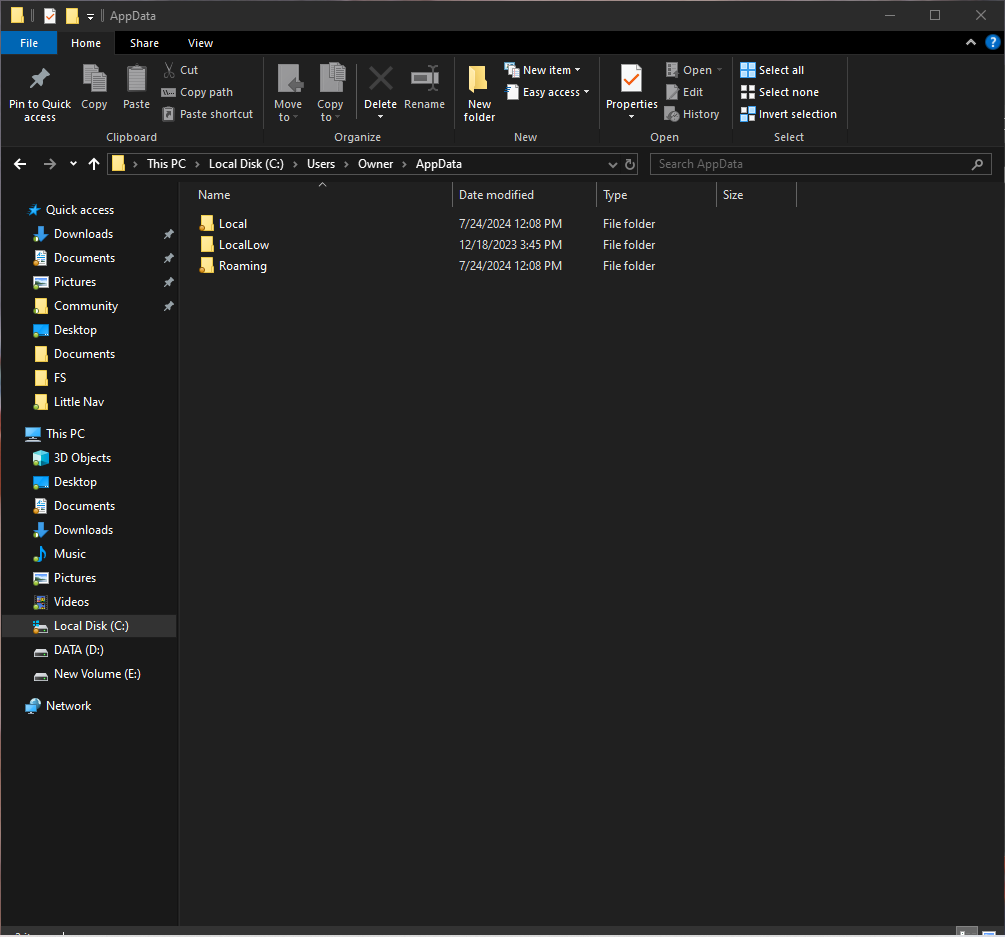
Task: Refresh the AppData folder view
Action: (x=630, y=164)
